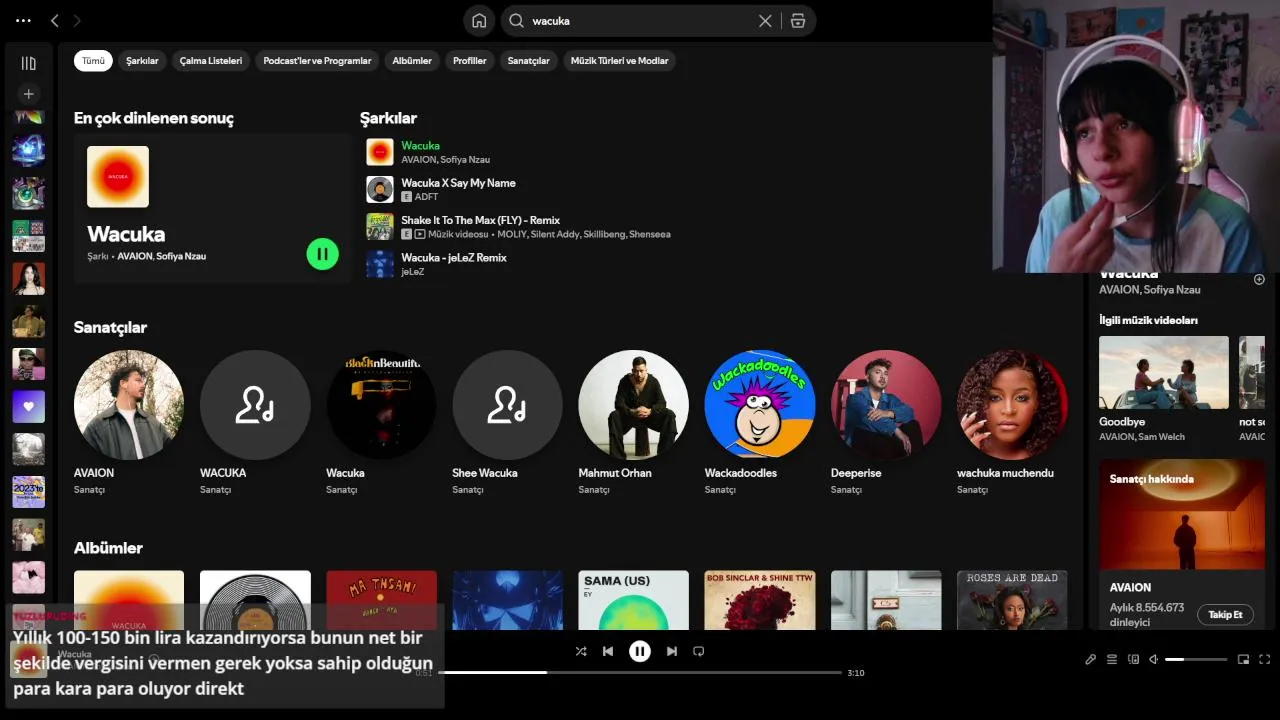Viewport: 1280px width, 720px height.
Task: Click the jeLeZ artist name
Action: click(x=413, y=272)
